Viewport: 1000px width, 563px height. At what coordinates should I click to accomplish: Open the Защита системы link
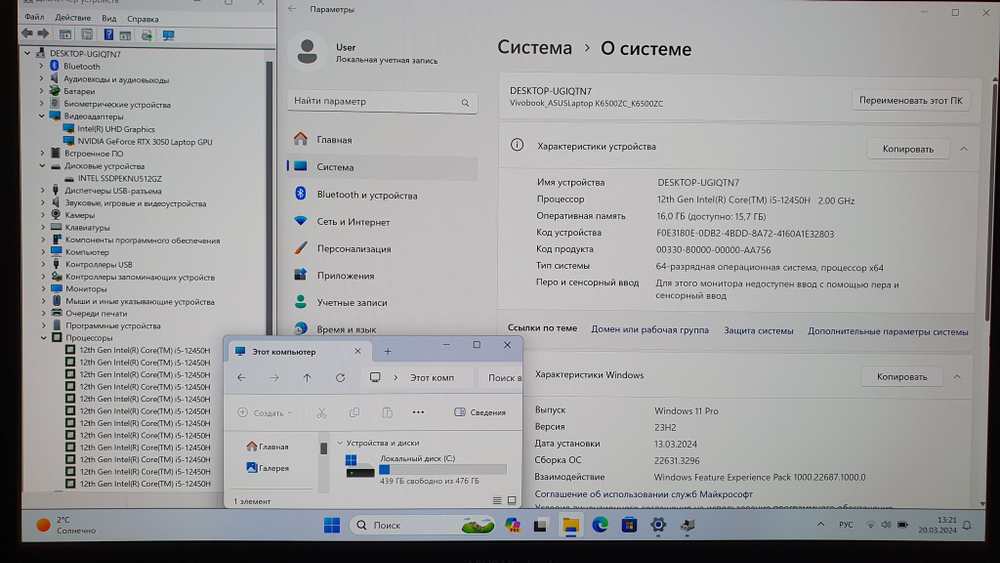pos(758,331)
